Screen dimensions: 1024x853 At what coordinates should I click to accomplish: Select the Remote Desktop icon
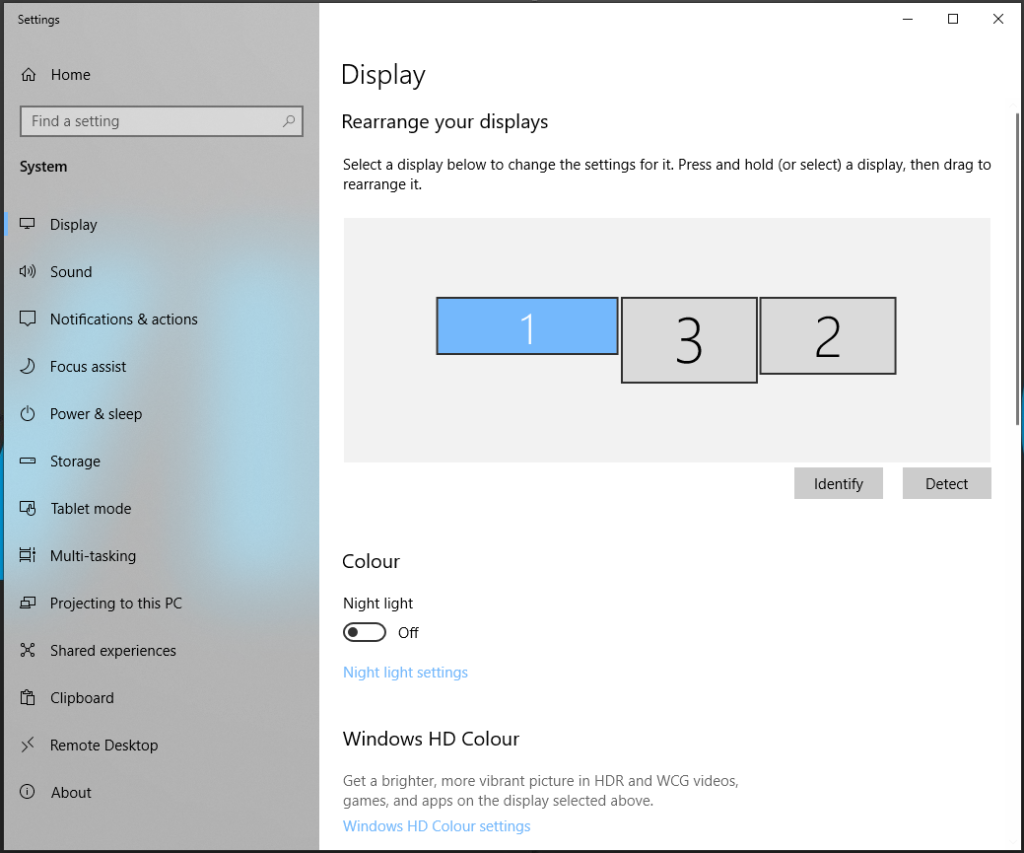(x=28, y=745)
